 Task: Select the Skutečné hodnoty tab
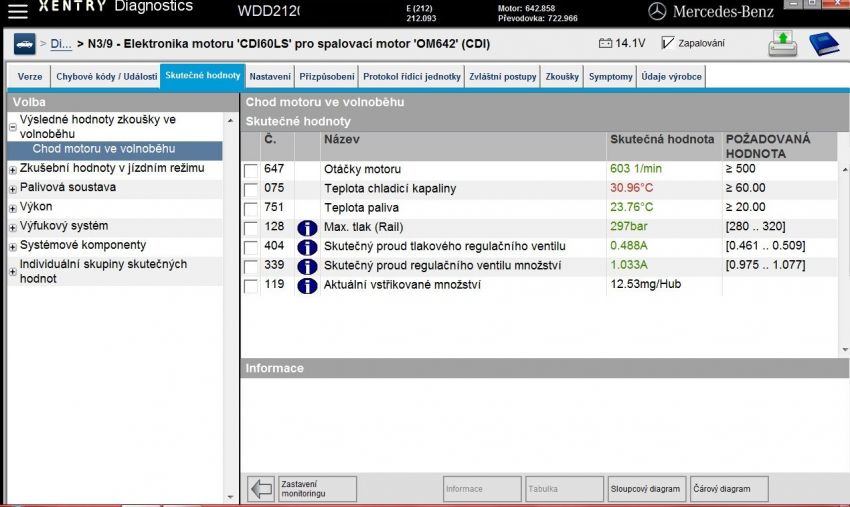[203, 75]
